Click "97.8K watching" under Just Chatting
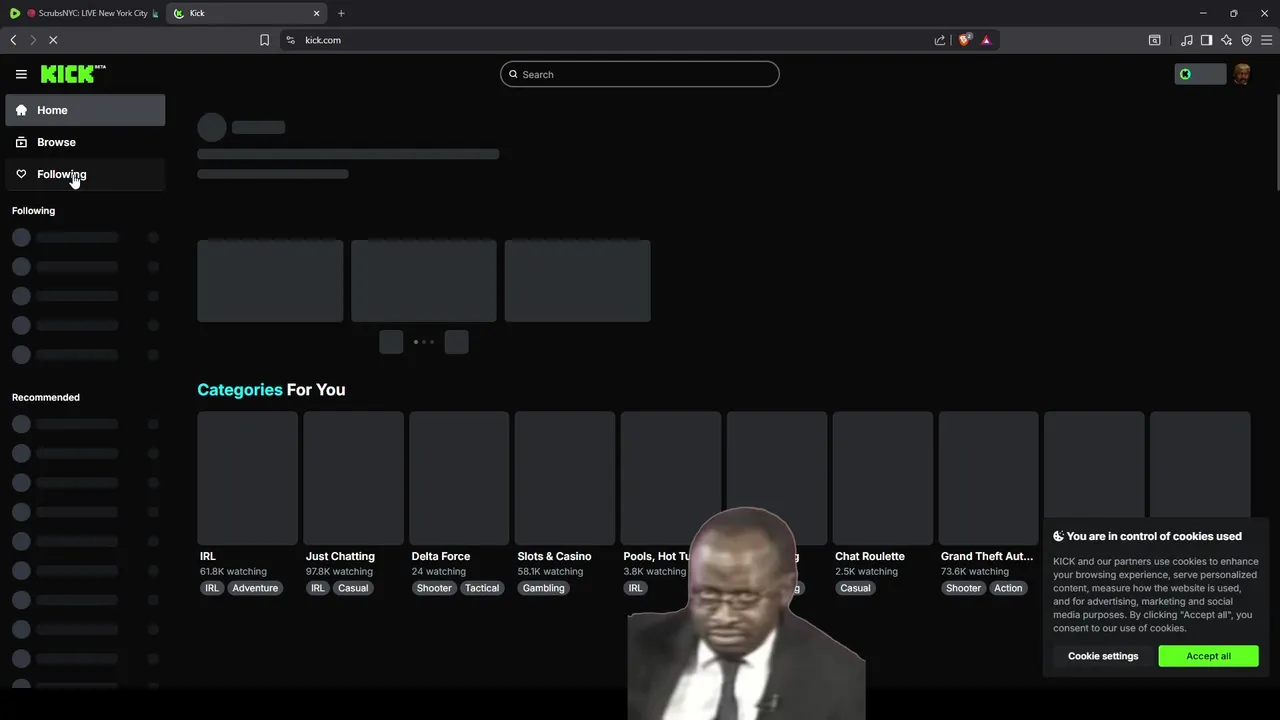1280x720 pixels. tap(339, 572)
